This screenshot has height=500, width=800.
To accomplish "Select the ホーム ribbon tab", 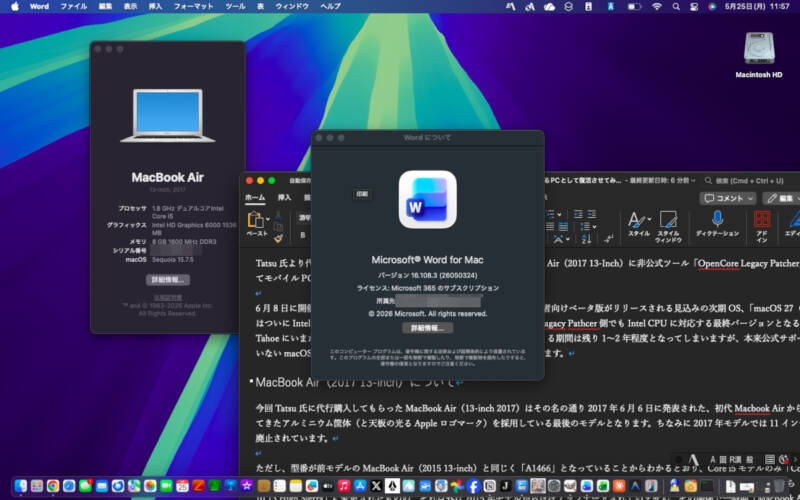I will 255,197.
